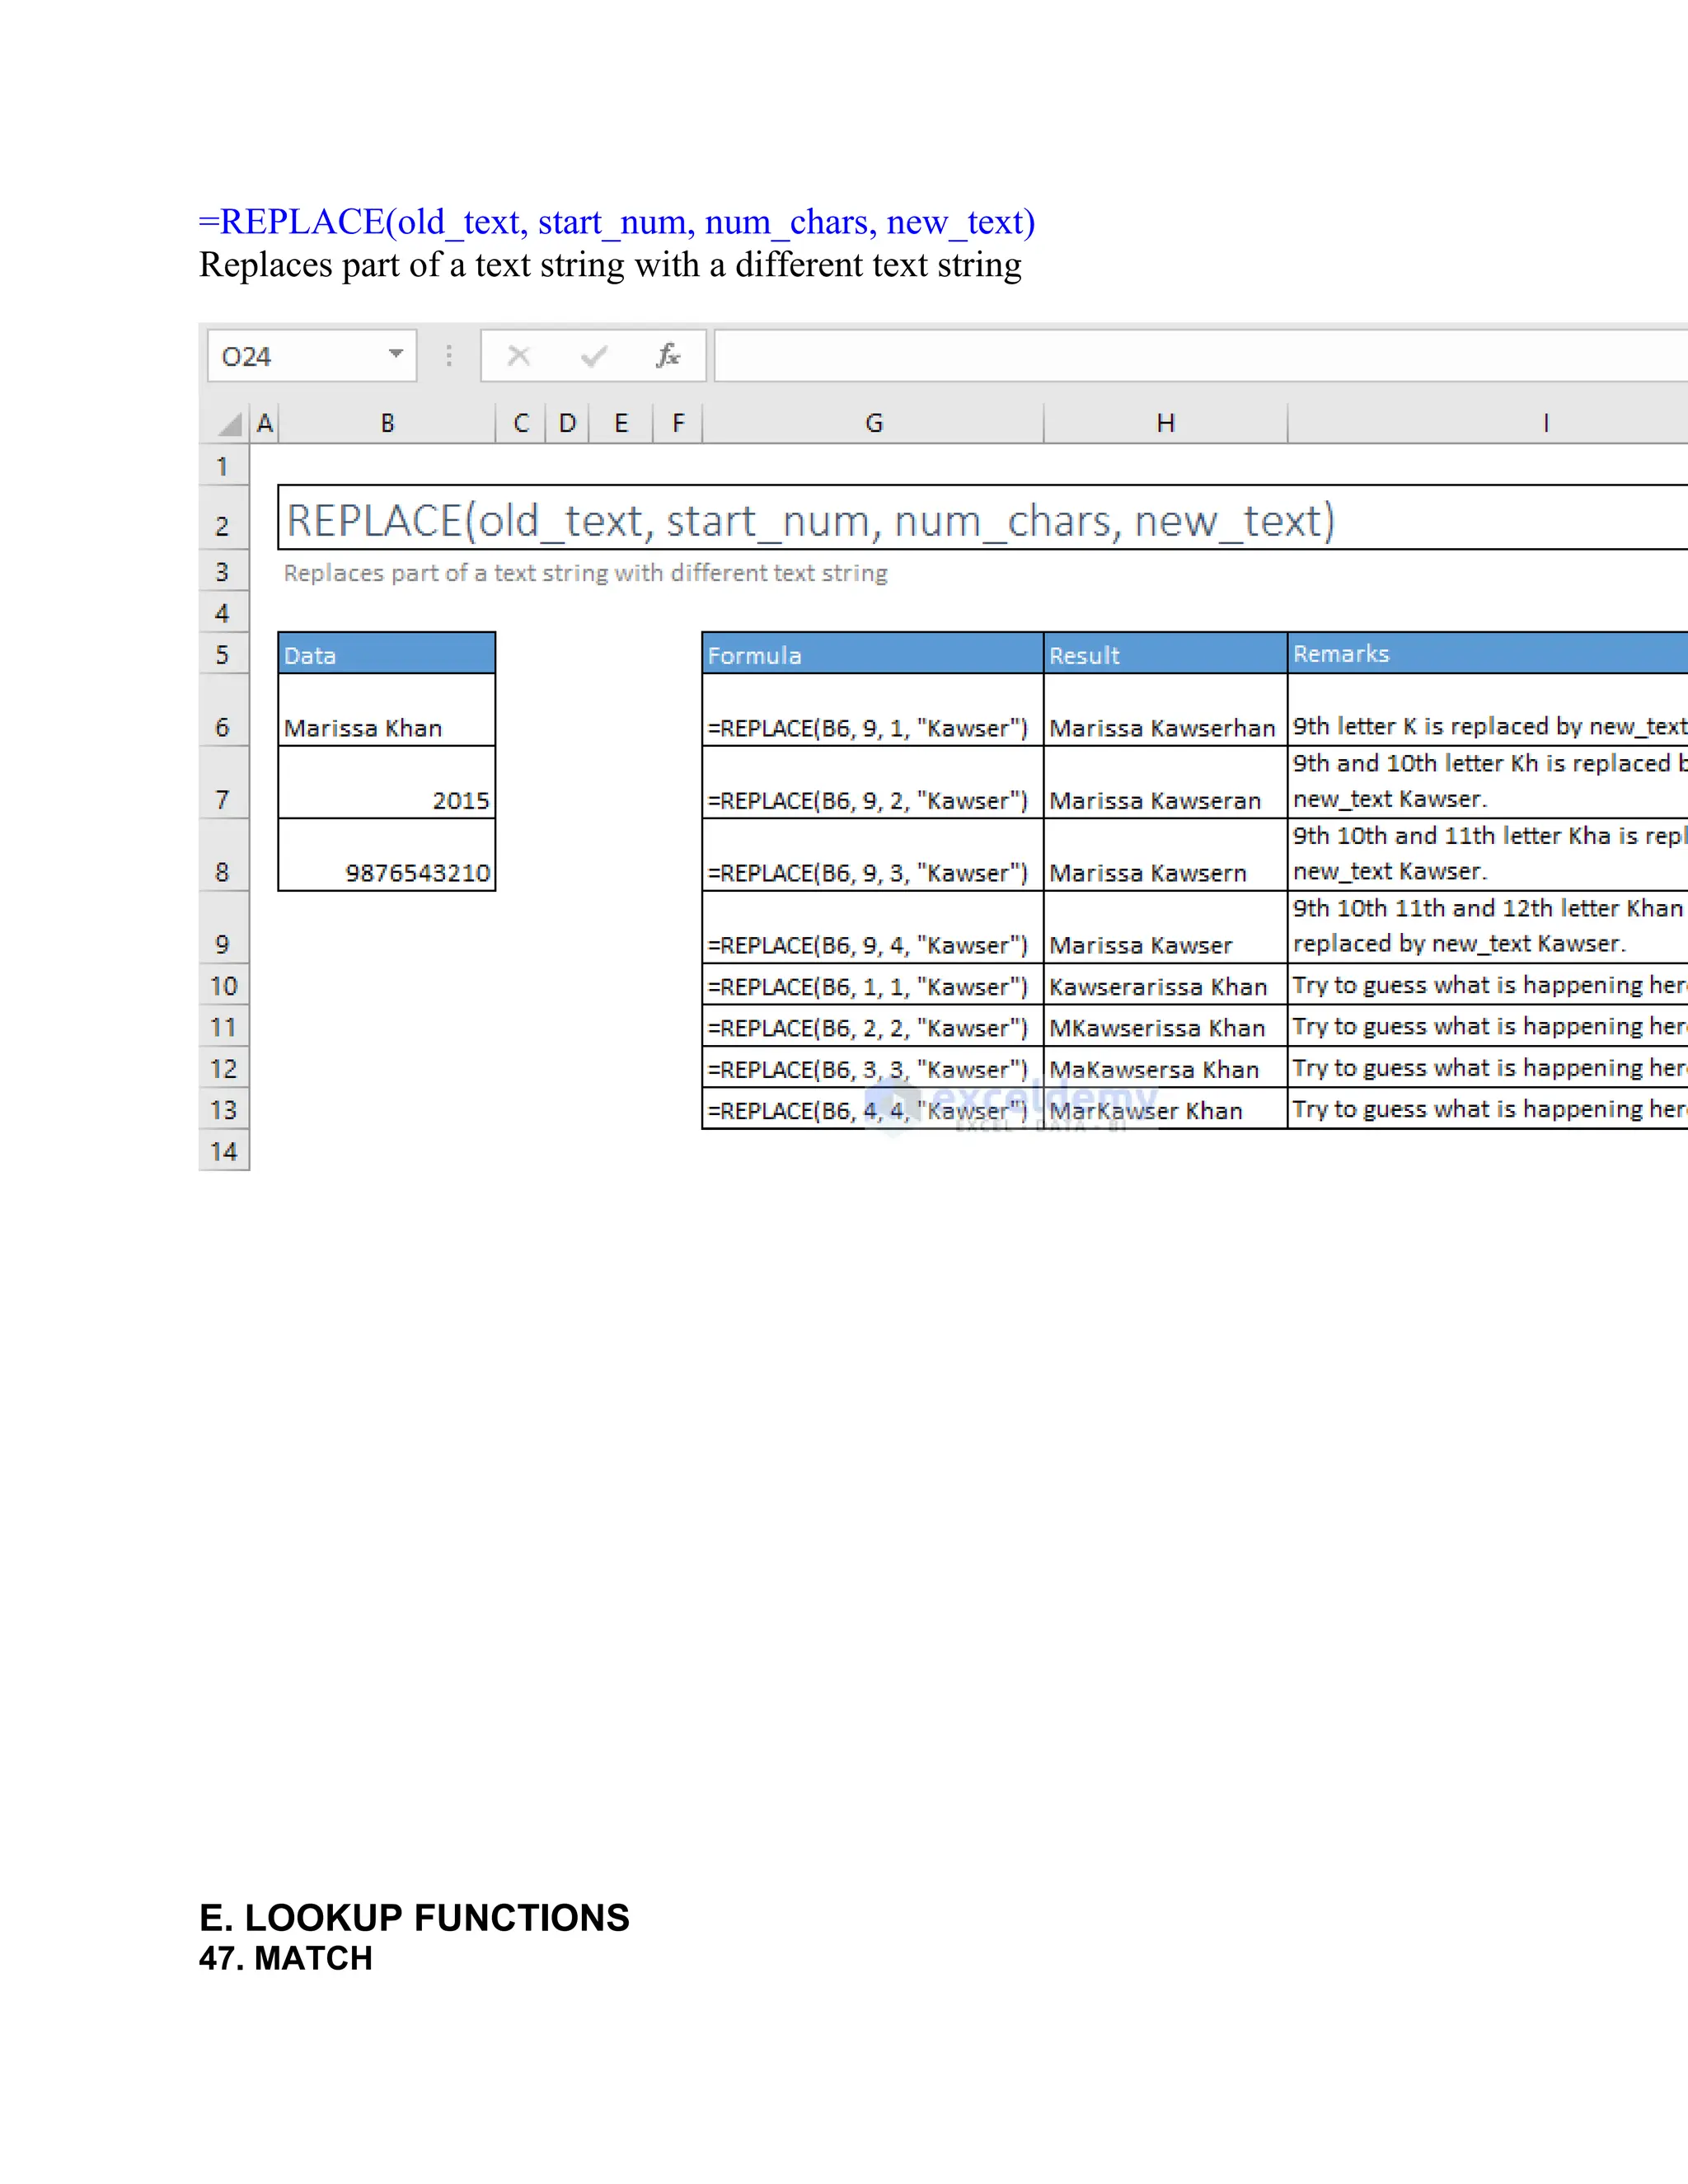Select column G header
This screenshot has height=2184, width=1688.
873,424
